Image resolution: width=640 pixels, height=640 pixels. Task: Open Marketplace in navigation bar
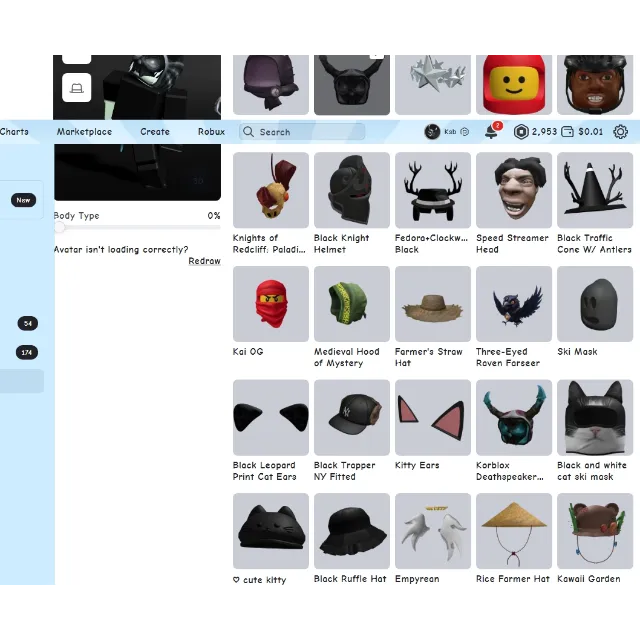tap(84, 132)
